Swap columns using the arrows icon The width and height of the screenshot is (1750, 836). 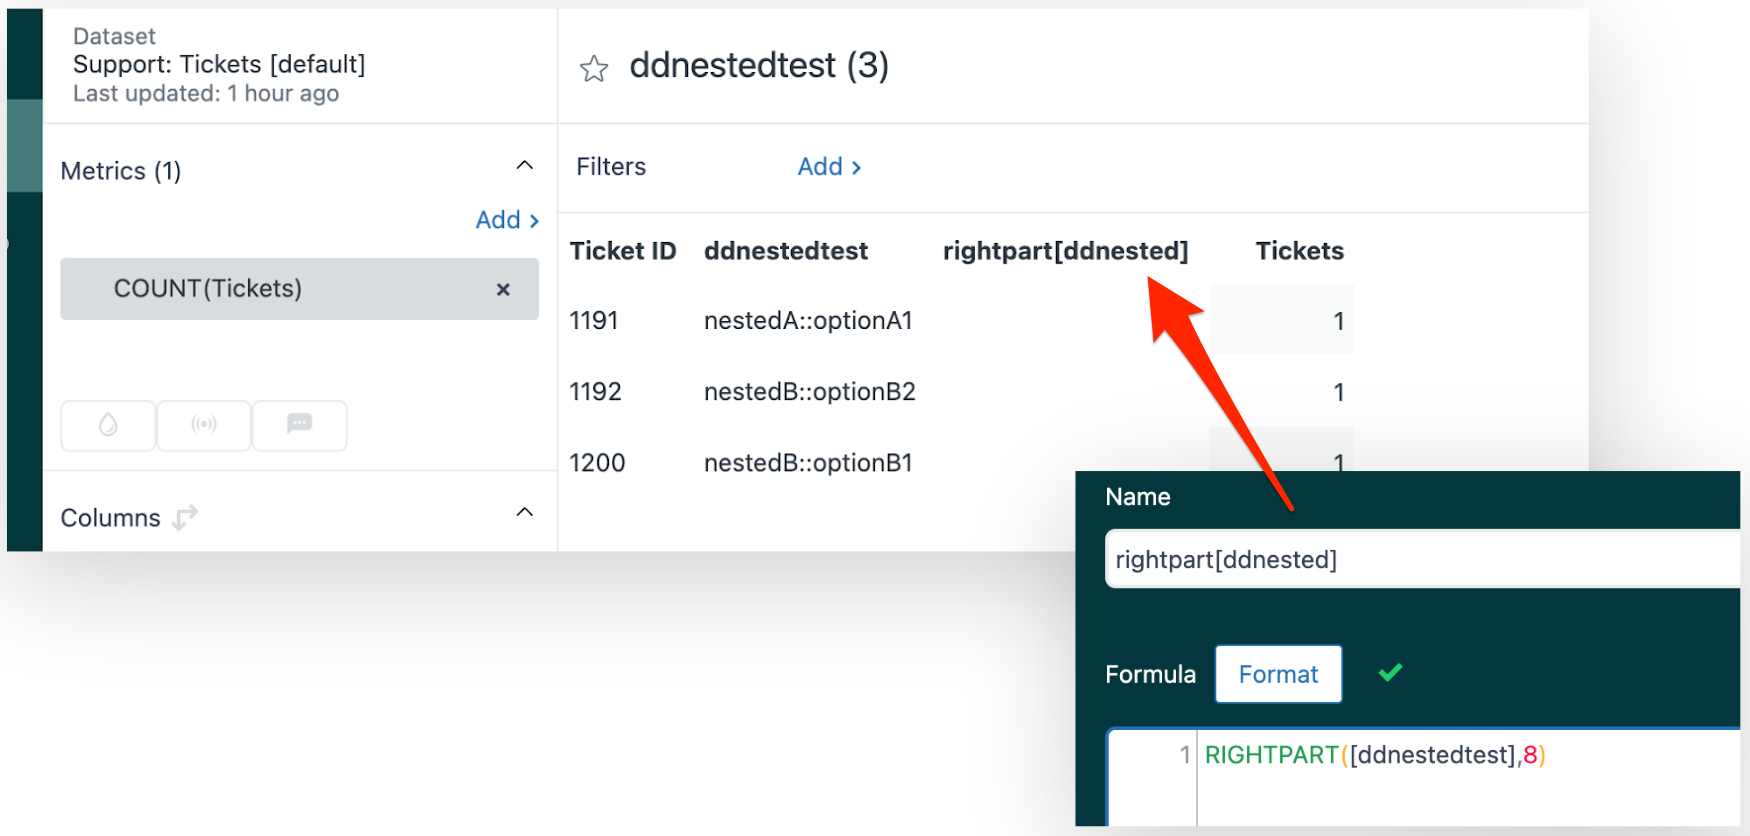click(185, 518)
